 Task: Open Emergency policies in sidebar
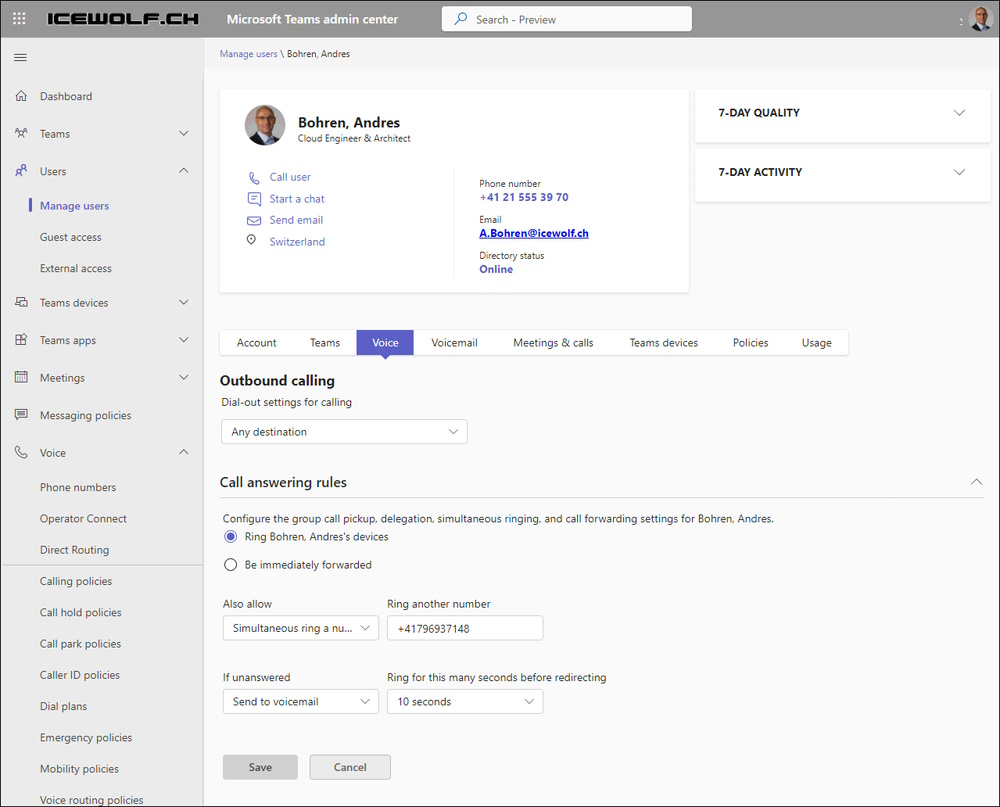pyautogui.click(x=86, y=737)
